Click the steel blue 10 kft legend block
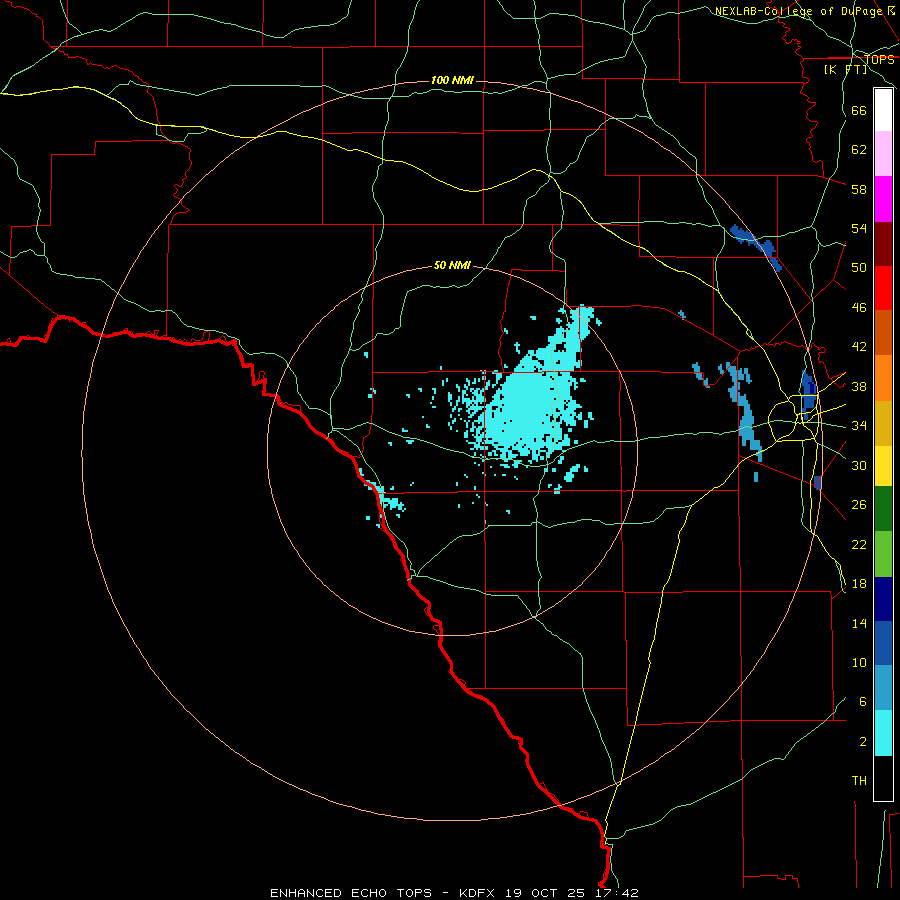This screenshot has width=900, height=900. point(883,688)
